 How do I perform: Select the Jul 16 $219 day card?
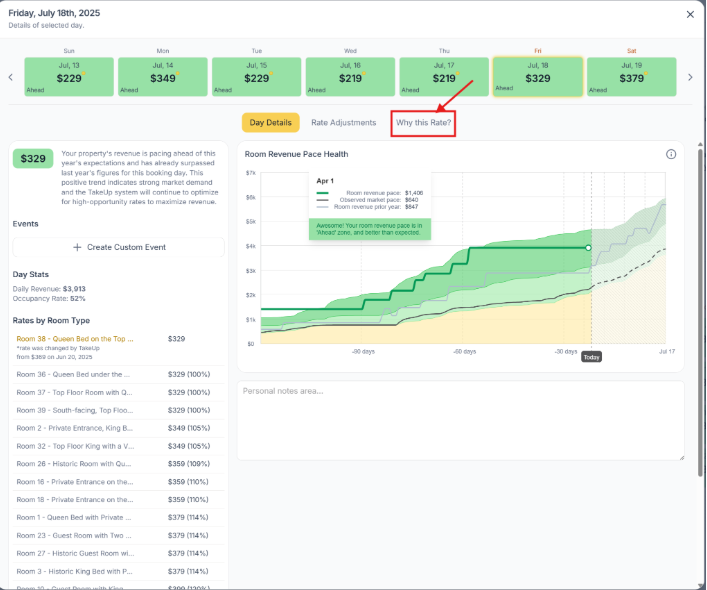(350, 77)
